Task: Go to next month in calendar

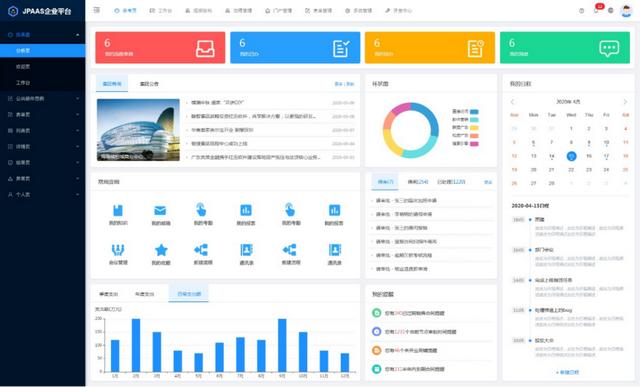Action: (625, 102)
